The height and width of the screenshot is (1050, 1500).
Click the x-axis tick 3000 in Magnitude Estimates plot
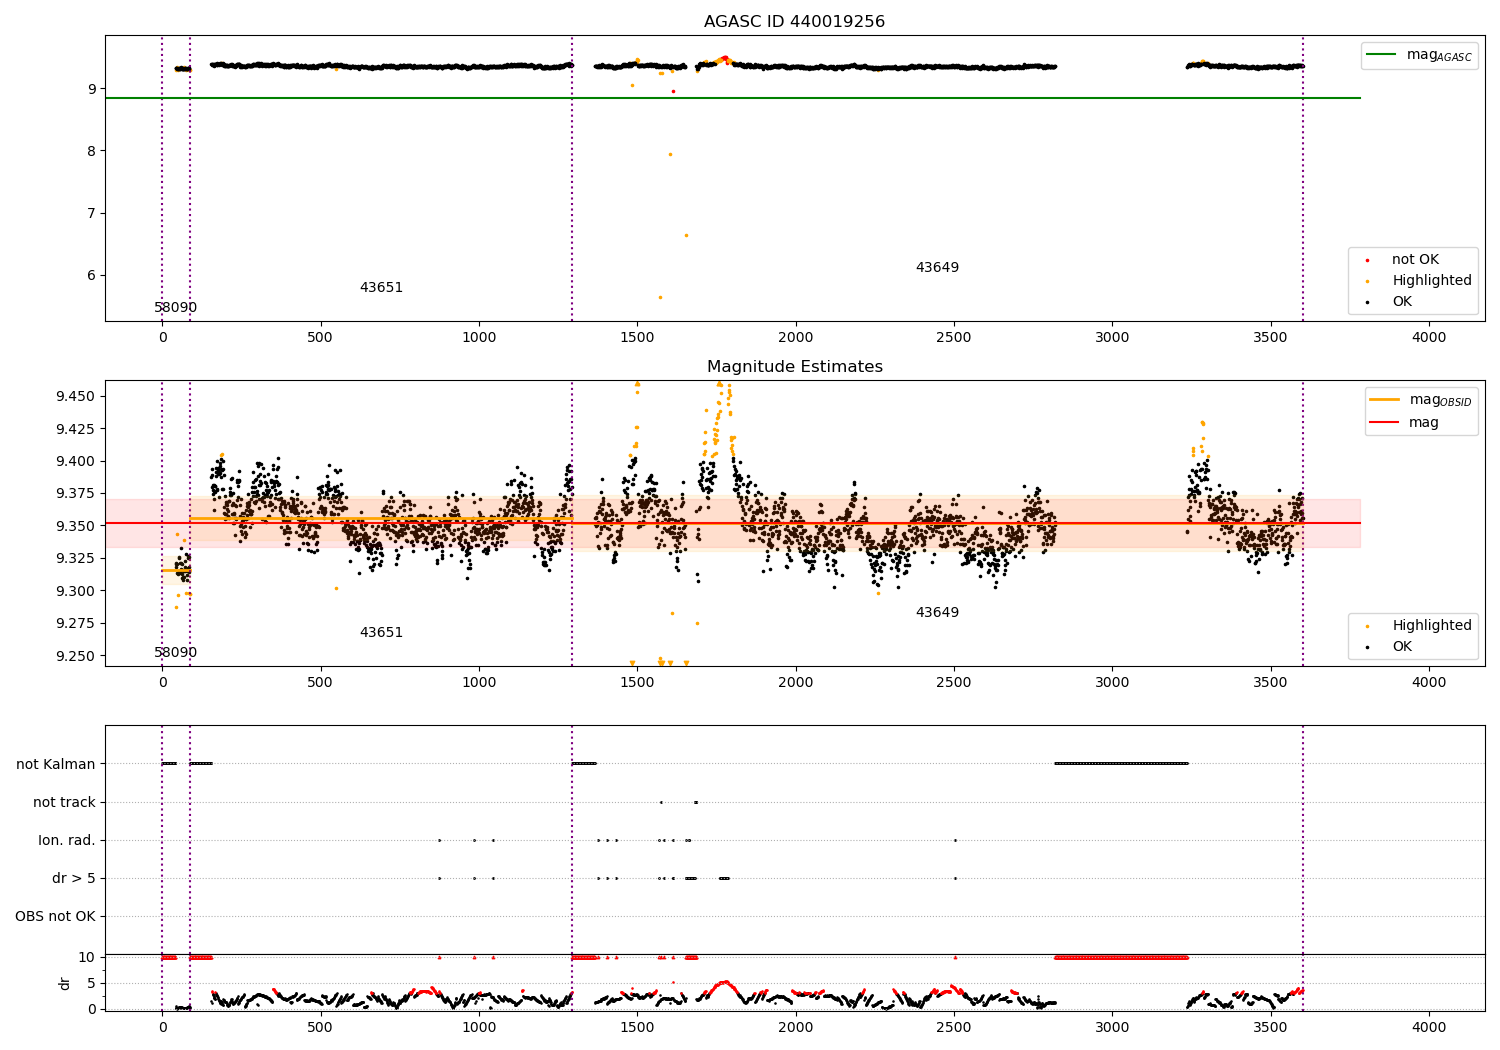coord(1112,683)
